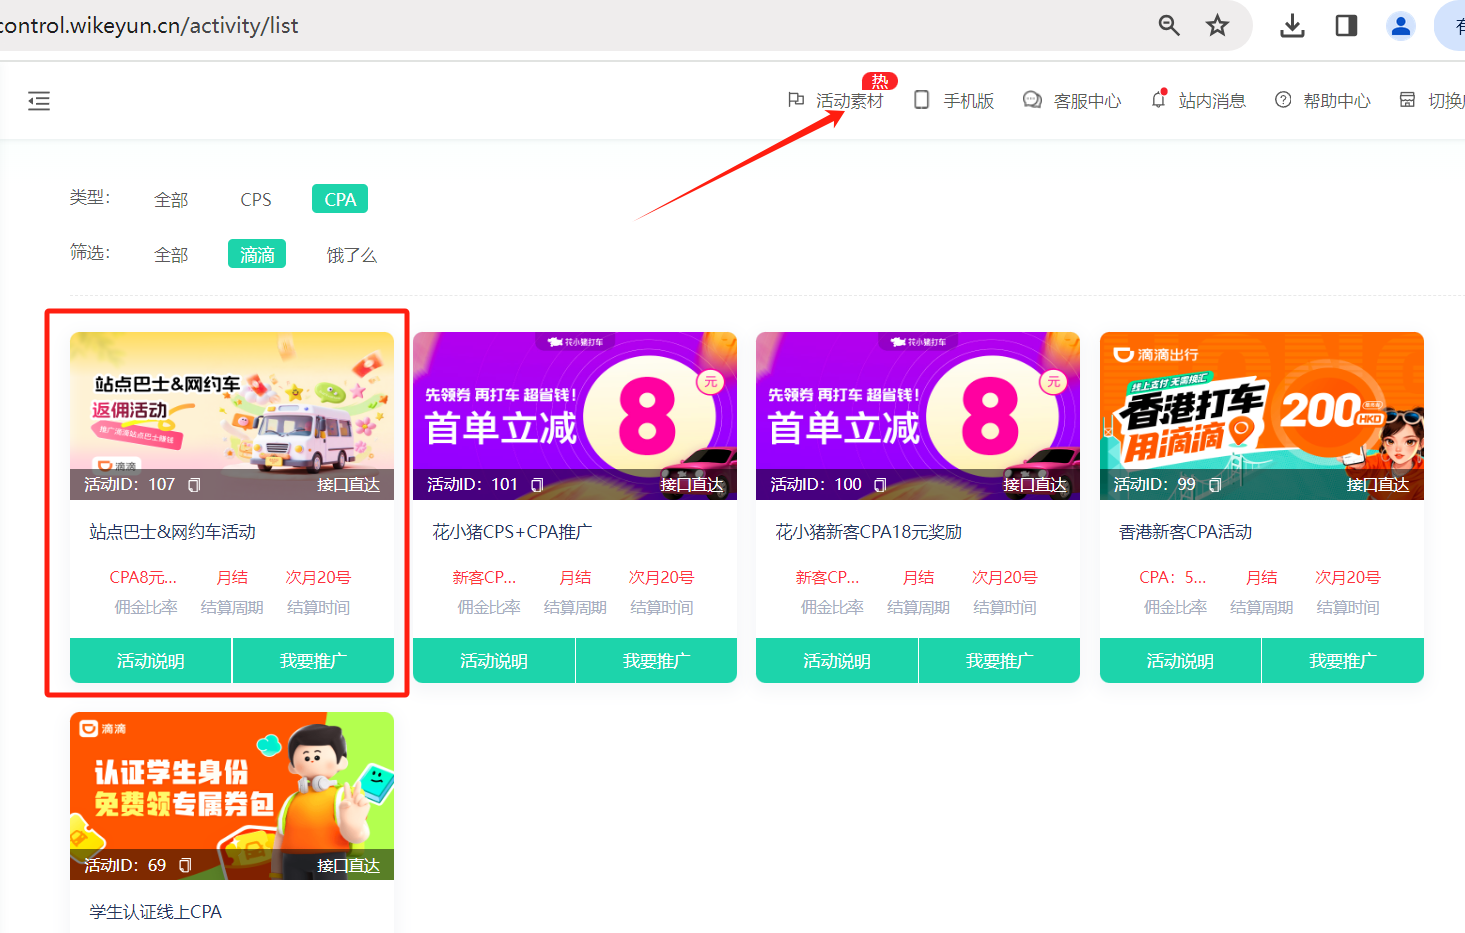Open browser profile avatar

(x=1401, y=25)
